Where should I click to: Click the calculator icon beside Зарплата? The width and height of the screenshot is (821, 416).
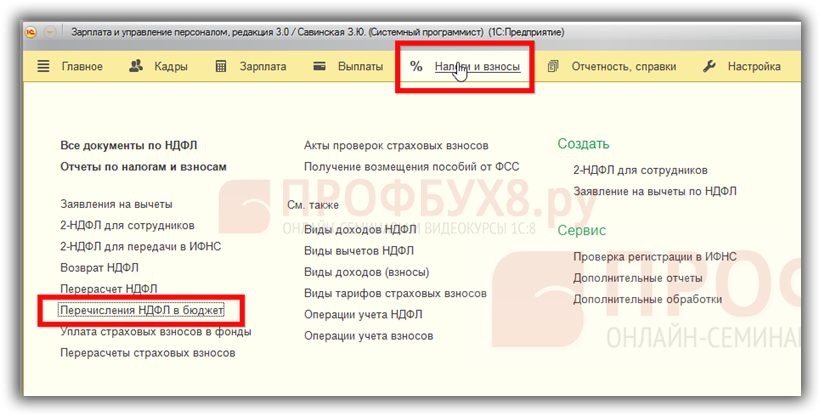pos(221,66)
